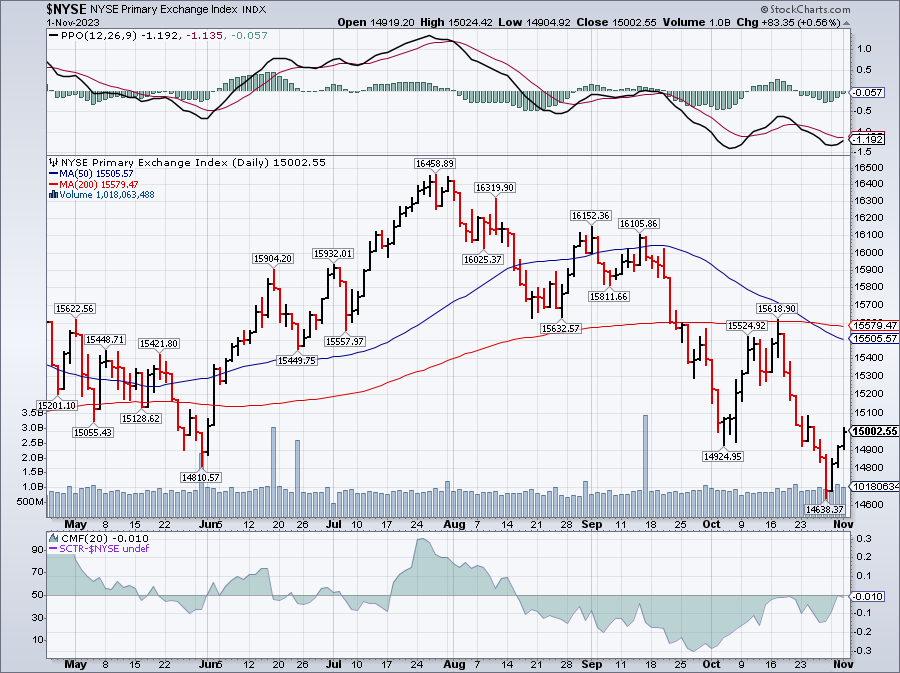The height and width of the screenshot is (673, 900).
Task: Click the red 15579.47 price axis tag
Action: (x=873, y=325)
